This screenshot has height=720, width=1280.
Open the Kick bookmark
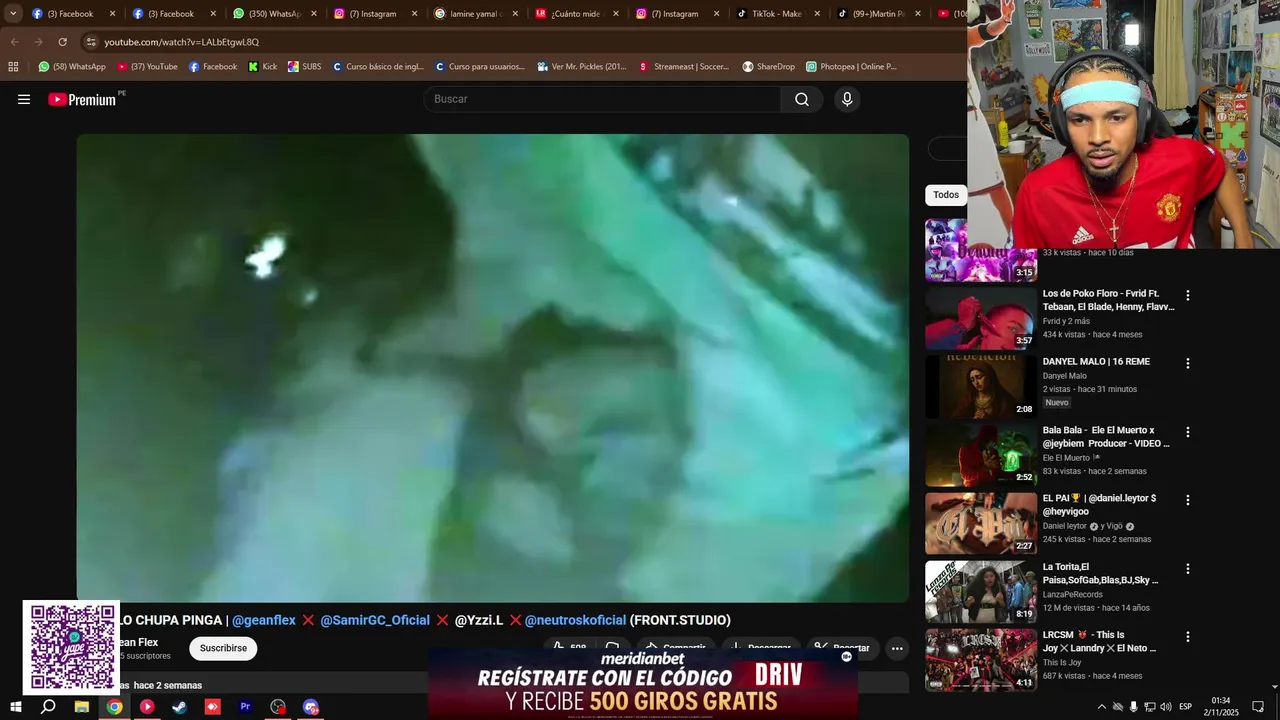pos(263,67)
